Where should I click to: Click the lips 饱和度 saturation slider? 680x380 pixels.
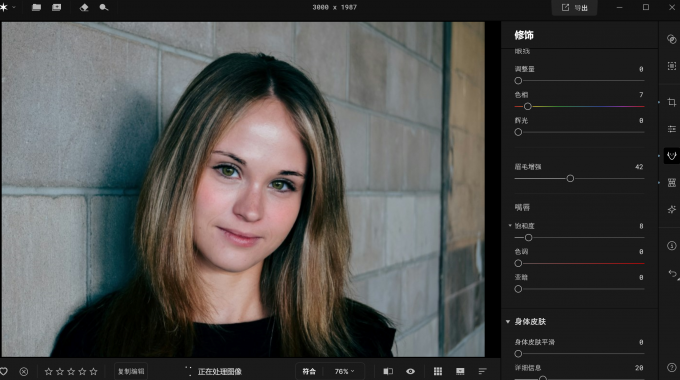(579, 238)
